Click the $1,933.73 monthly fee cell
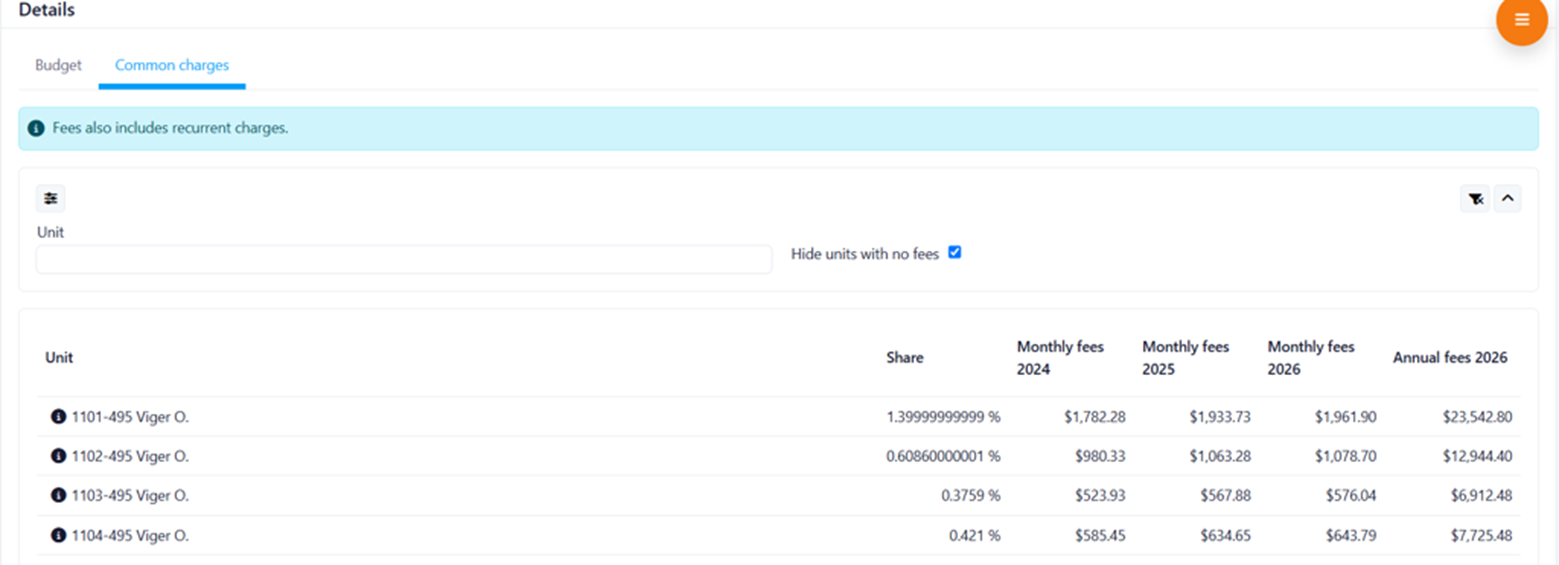The height and width of the screenshot is (565, 1559). [x=1220, y=417]
